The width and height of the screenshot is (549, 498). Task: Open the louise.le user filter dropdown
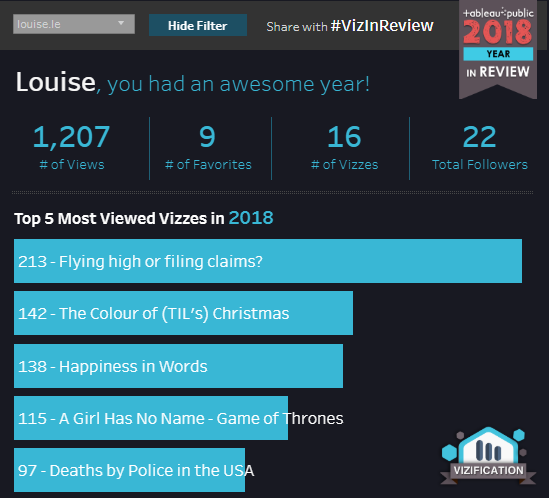[x=74, y=24]
